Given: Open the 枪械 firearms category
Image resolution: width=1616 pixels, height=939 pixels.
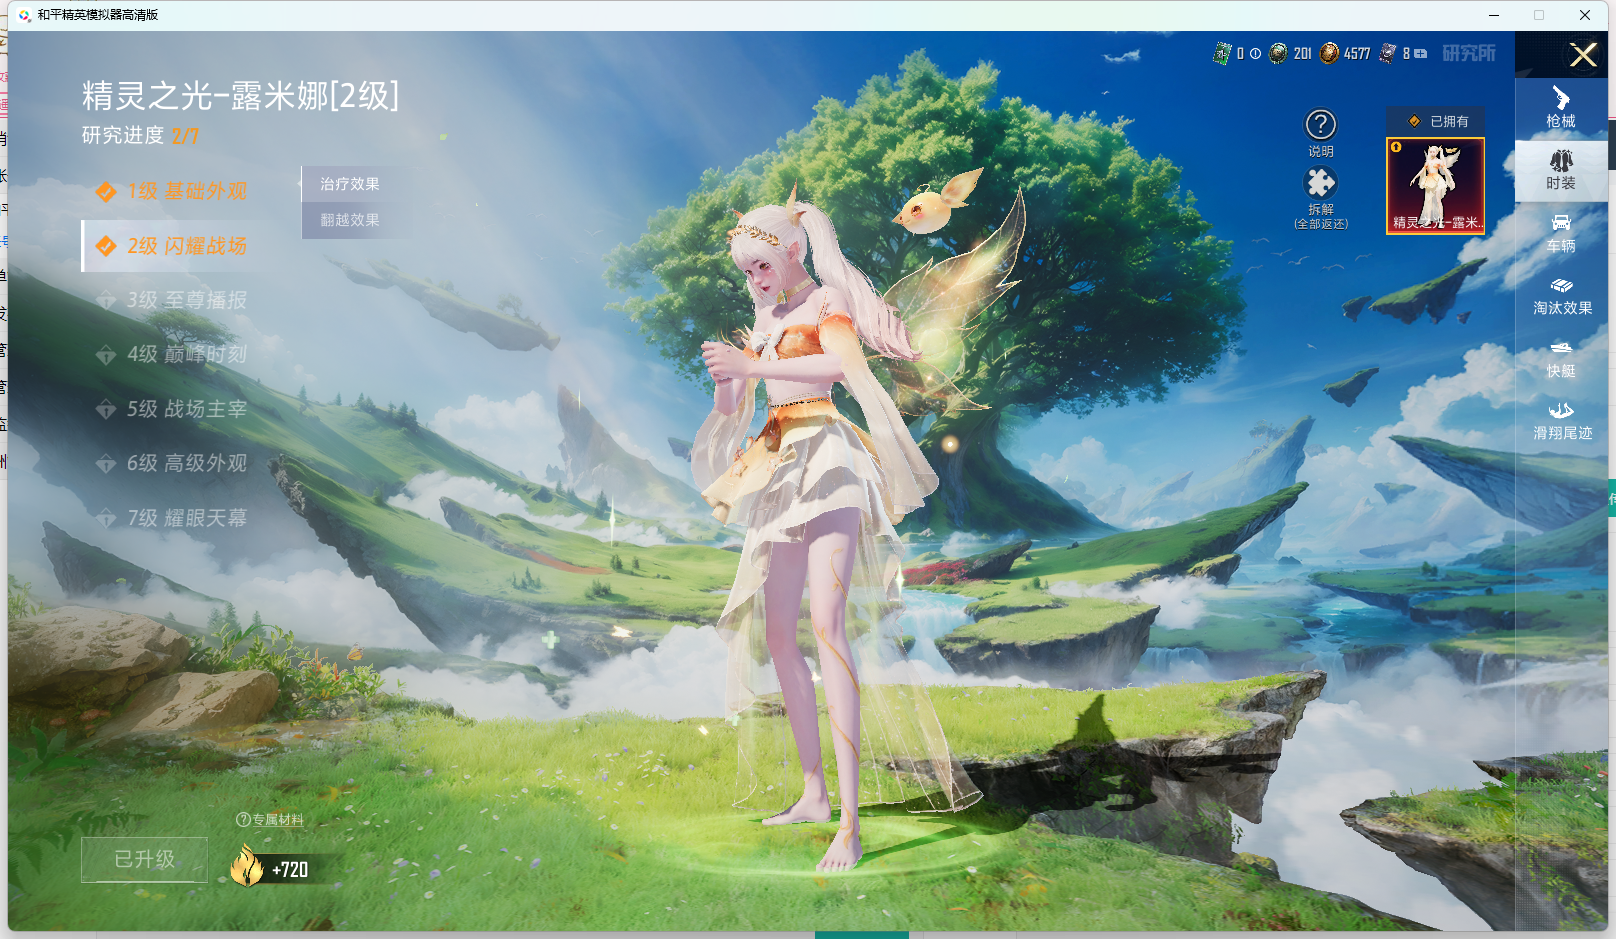Looking at the screenshot, I should 1560,107.
